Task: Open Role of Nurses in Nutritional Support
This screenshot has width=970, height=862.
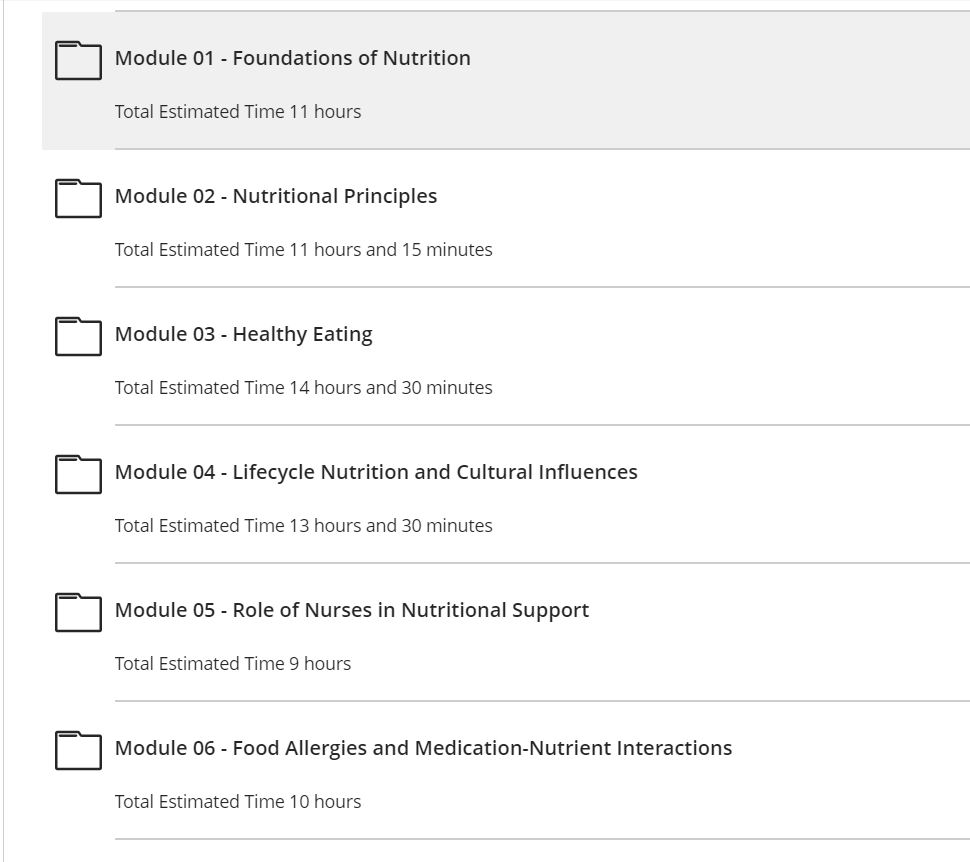Action: [352, 610]
